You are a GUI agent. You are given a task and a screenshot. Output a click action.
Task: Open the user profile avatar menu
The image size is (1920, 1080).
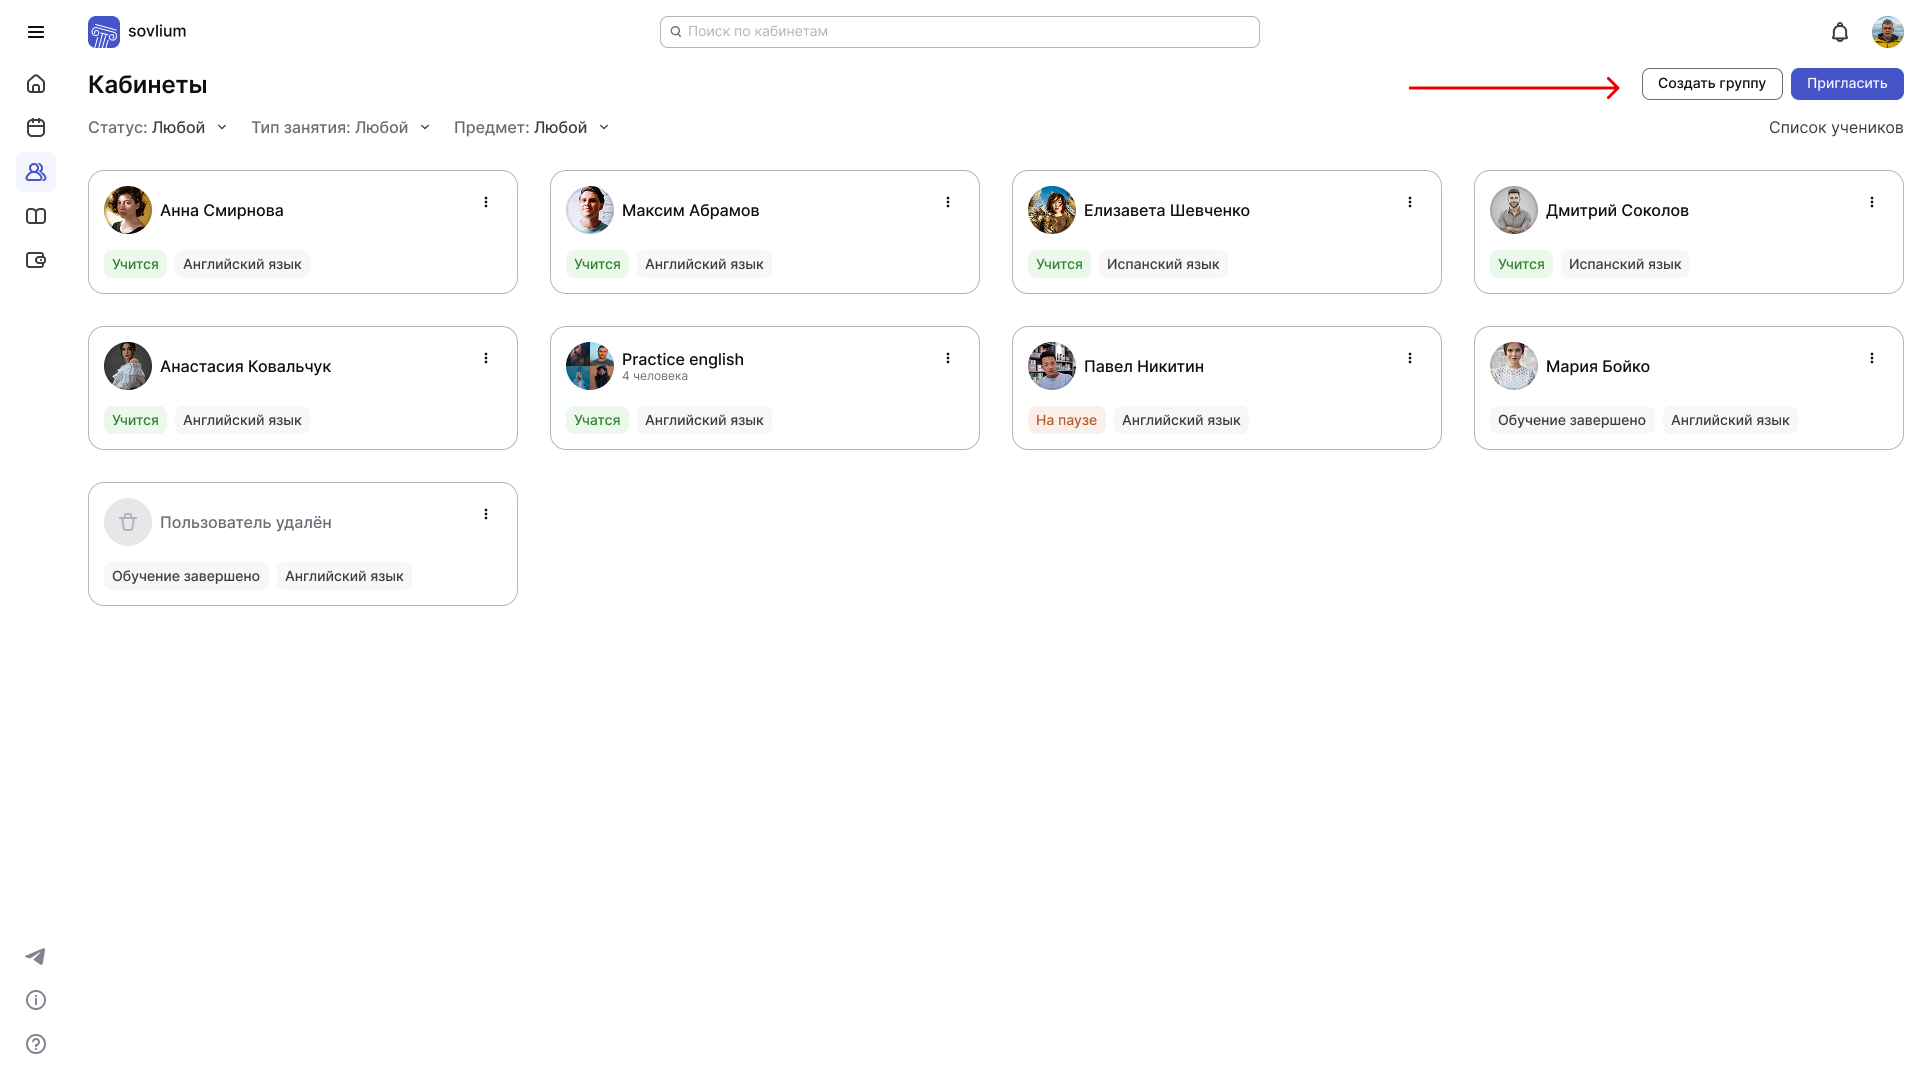point(1887,32)
